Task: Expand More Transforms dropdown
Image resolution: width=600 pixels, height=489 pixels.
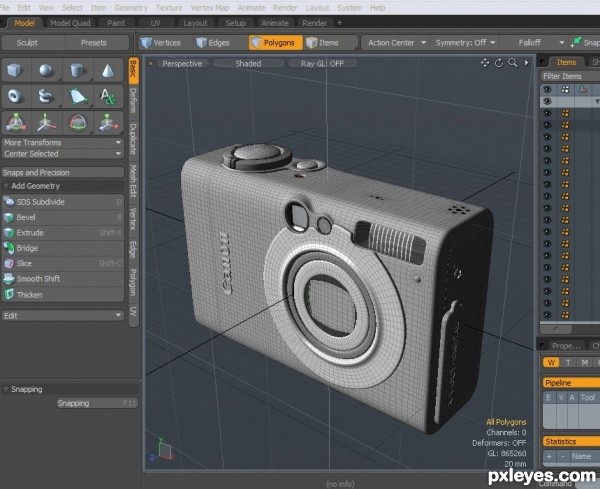Action: pos(63,142)
